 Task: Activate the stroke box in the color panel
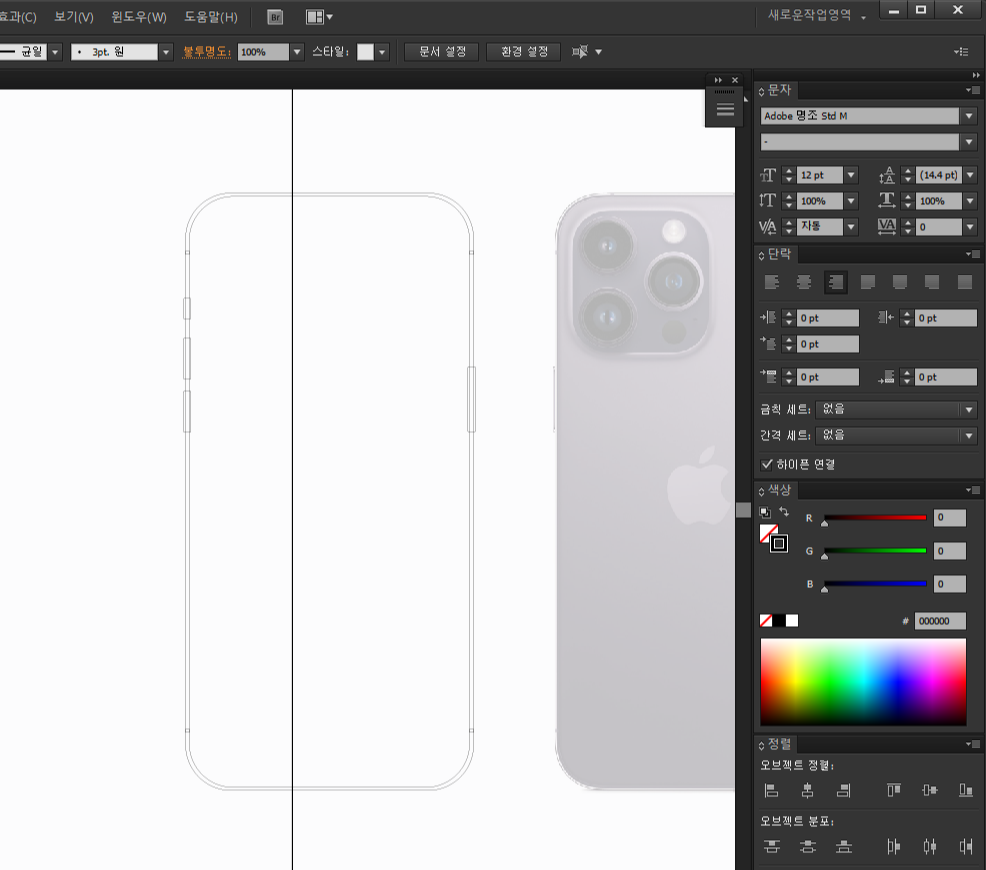pyautogui.click(x=779, y=544)
